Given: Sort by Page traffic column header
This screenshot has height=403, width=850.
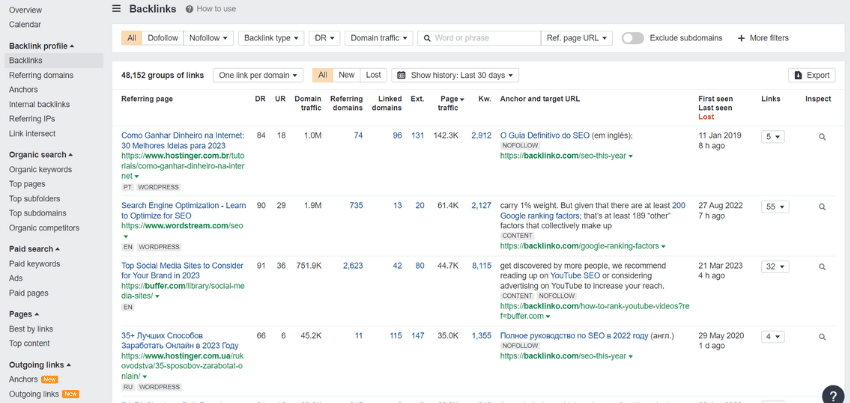Looking at the screenshot, I should tap(449, 103).
